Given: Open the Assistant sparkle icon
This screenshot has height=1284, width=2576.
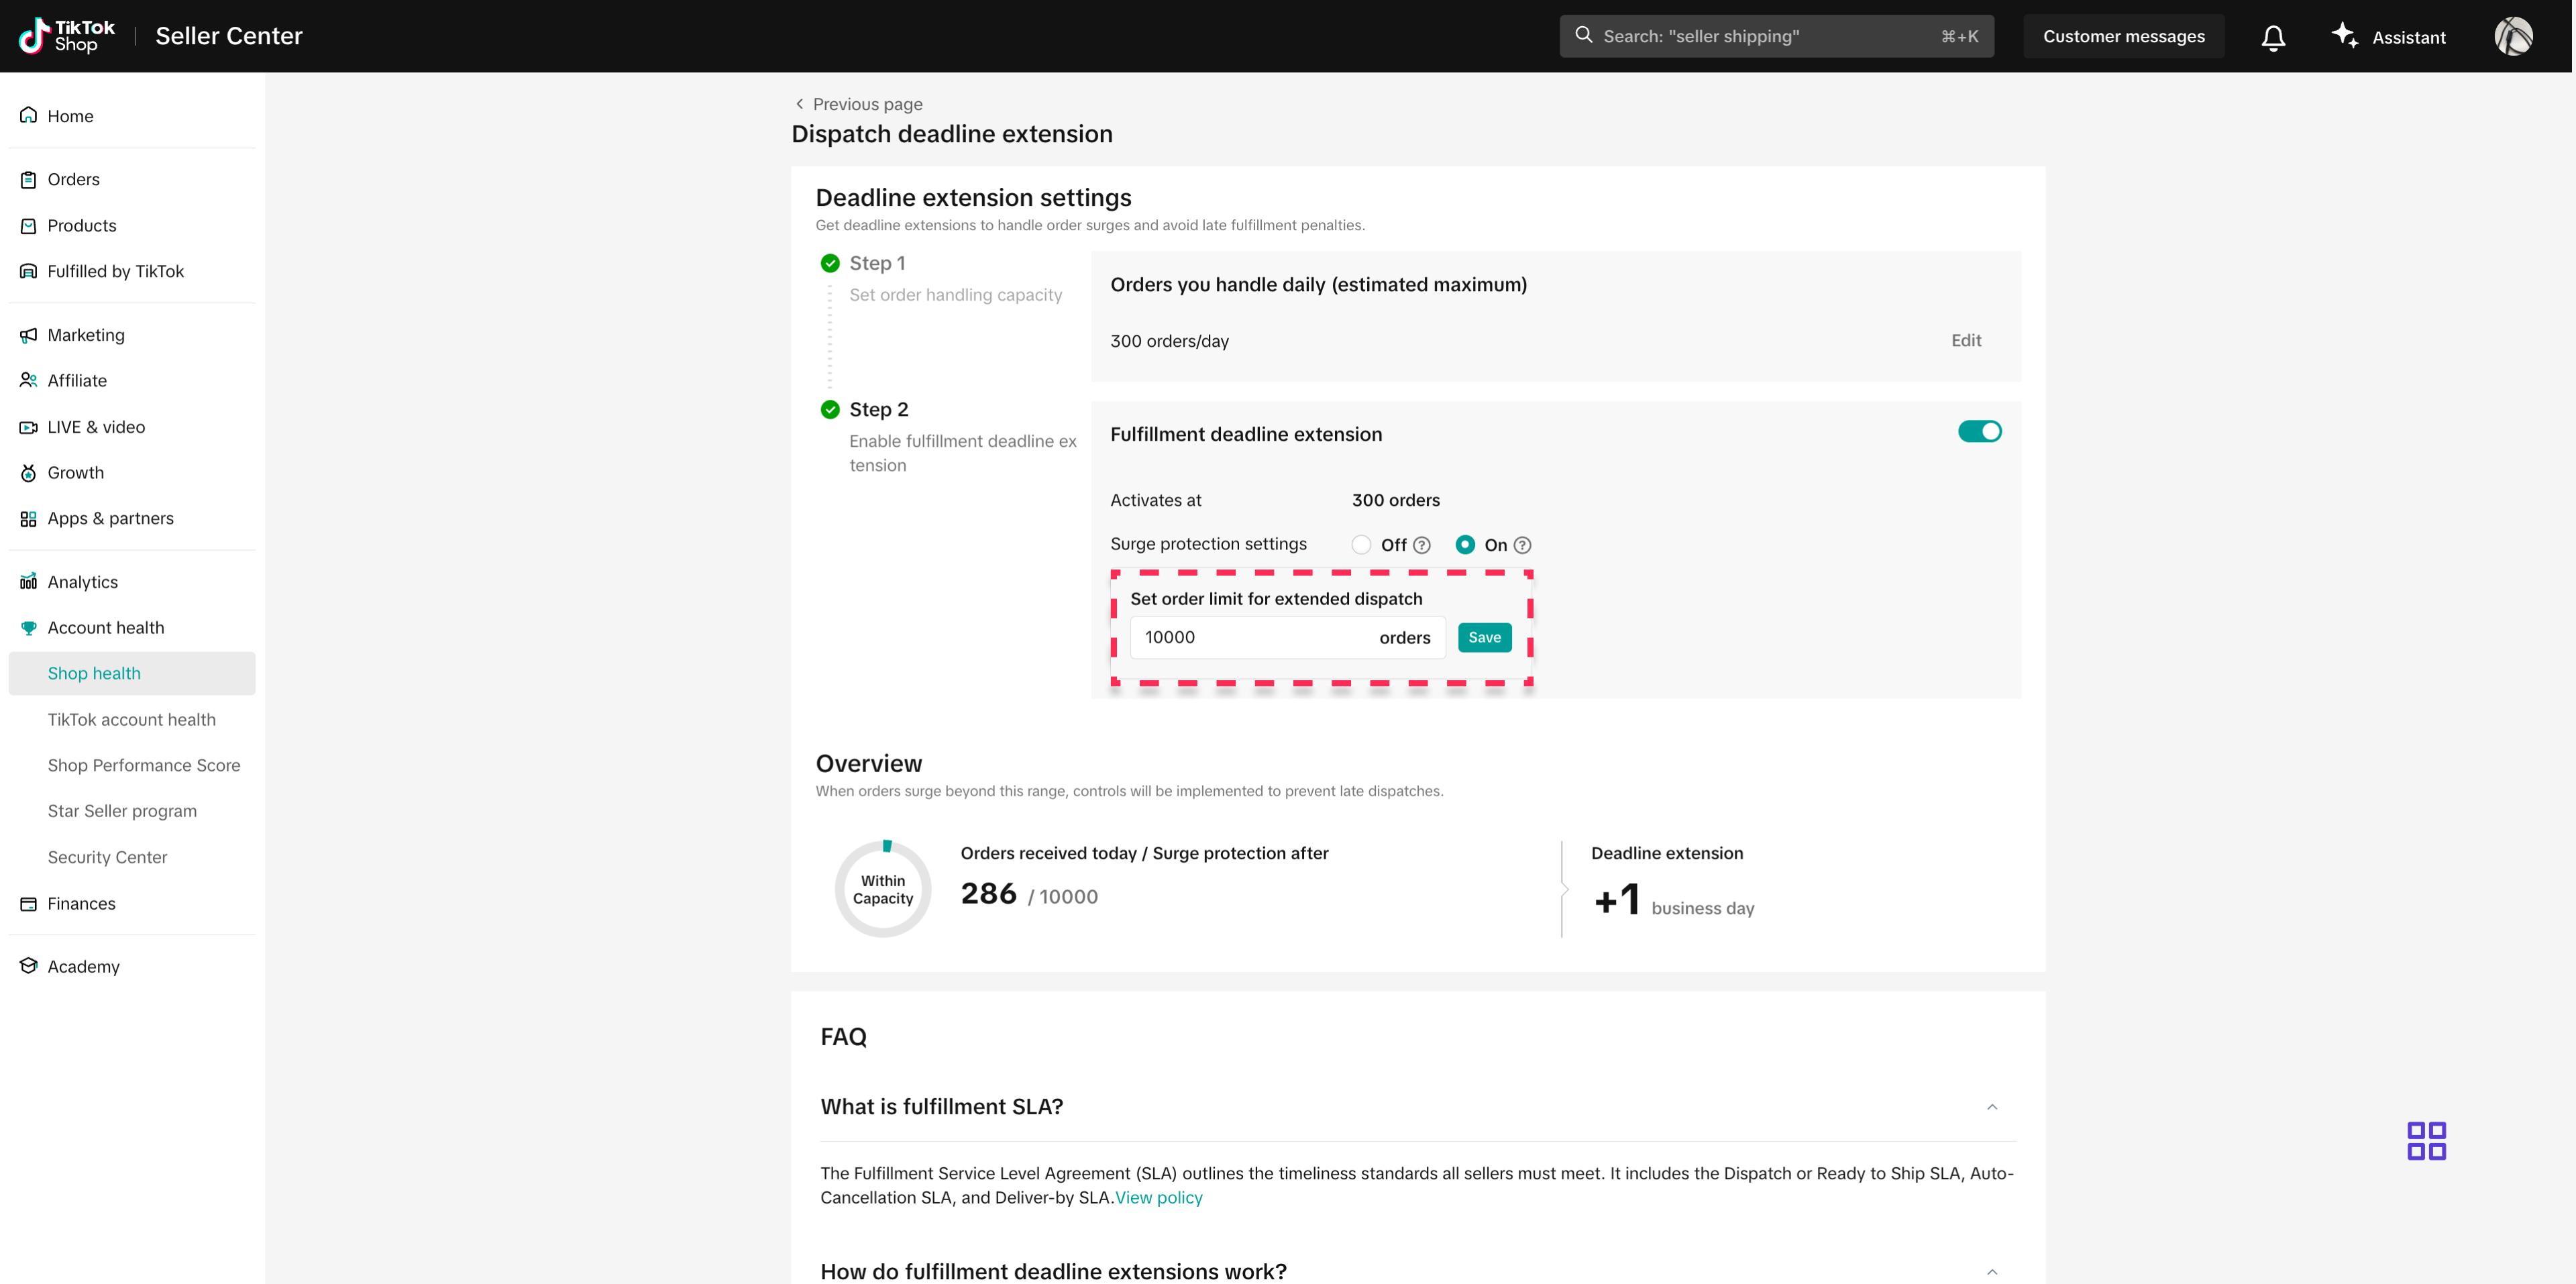Looking at the screenshot, I should click(2344, 36).
